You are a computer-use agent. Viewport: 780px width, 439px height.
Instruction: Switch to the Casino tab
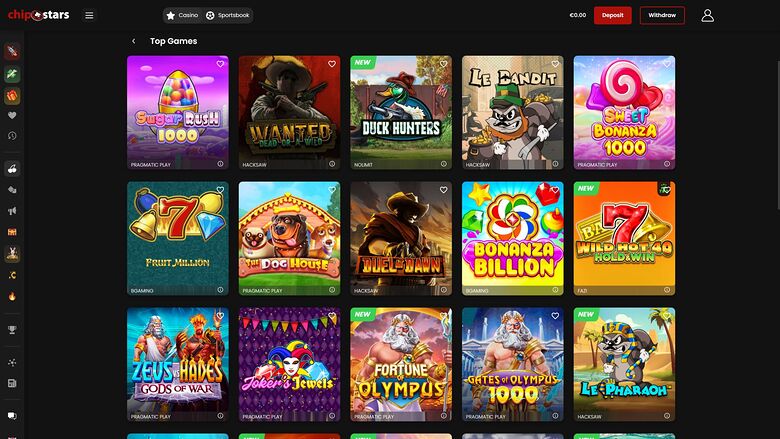(x=182, y=15)
